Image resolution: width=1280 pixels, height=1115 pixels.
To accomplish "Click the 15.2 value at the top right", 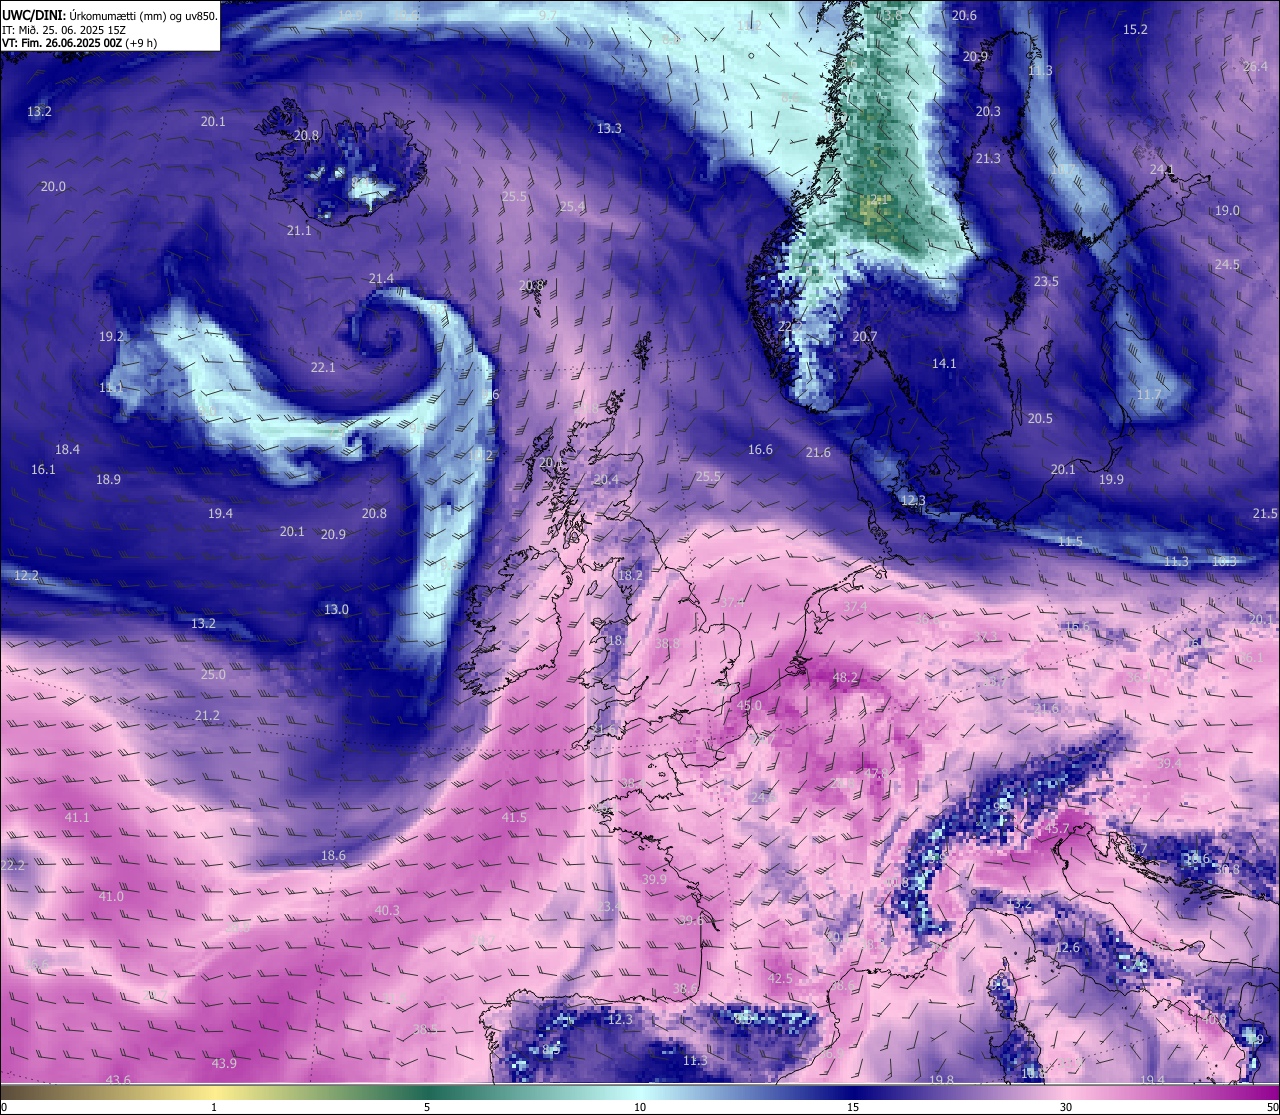I will (1135, 30).
